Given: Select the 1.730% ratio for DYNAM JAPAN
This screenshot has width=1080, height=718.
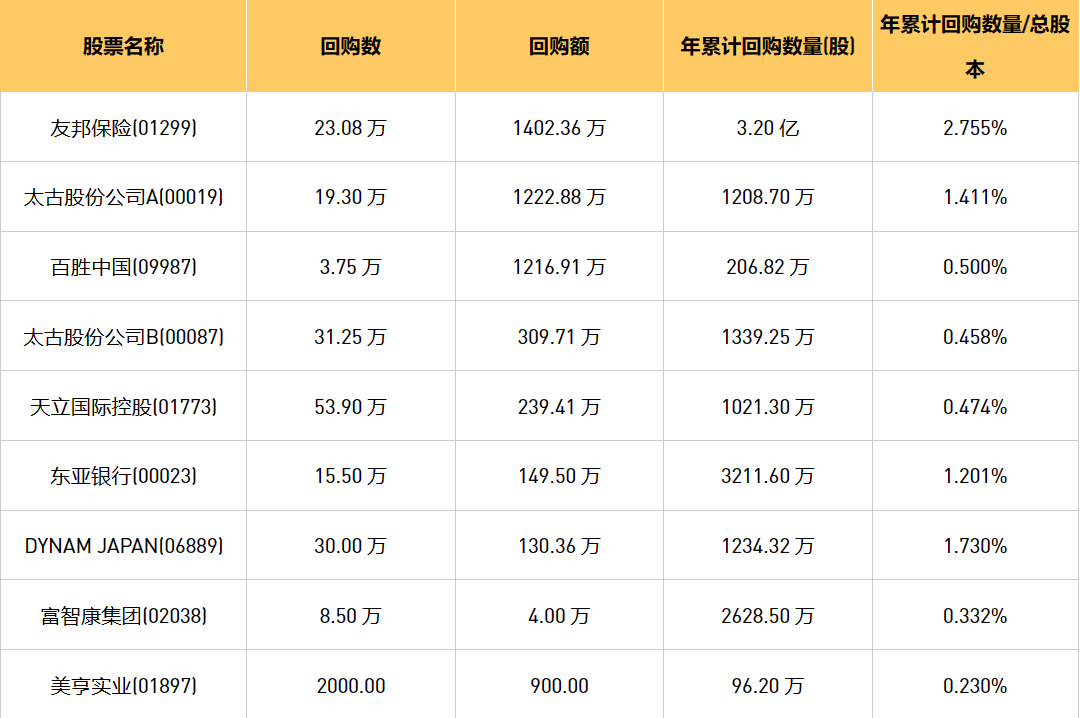Looking at the screenshot, I should (974, 546).
